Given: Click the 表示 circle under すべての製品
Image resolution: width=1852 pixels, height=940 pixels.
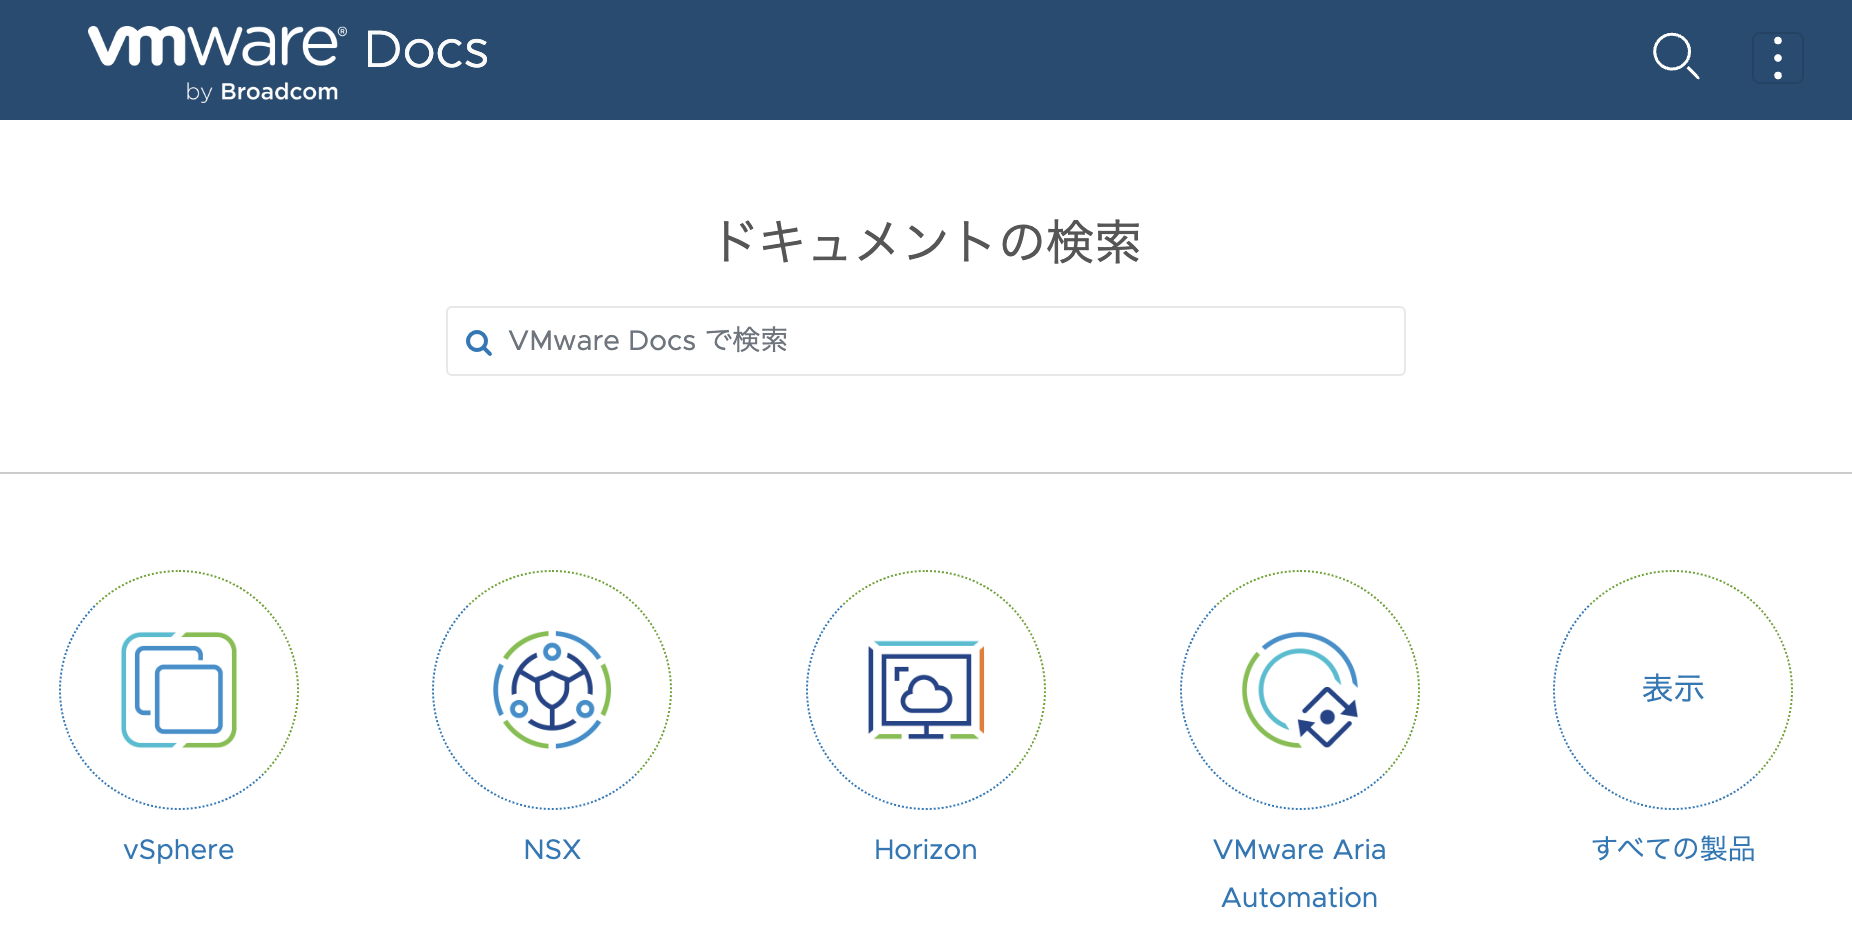Looking at the screenshot, I should pos(1672,688).
